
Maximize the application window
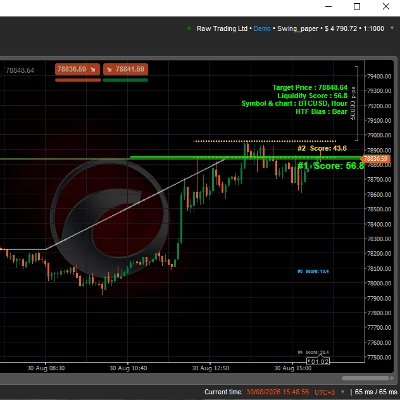tap(357, 6)
